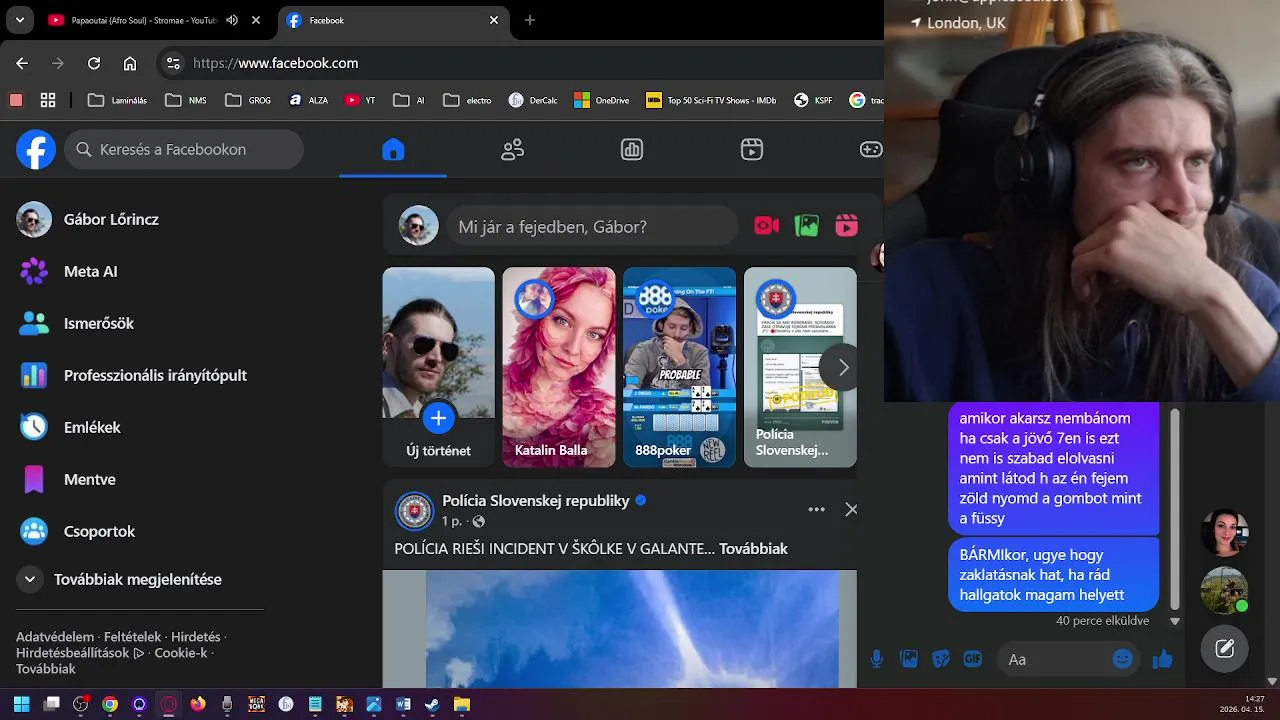Open Hirdetések footer link
1280x720 pixels.
[x=195, y=637]
